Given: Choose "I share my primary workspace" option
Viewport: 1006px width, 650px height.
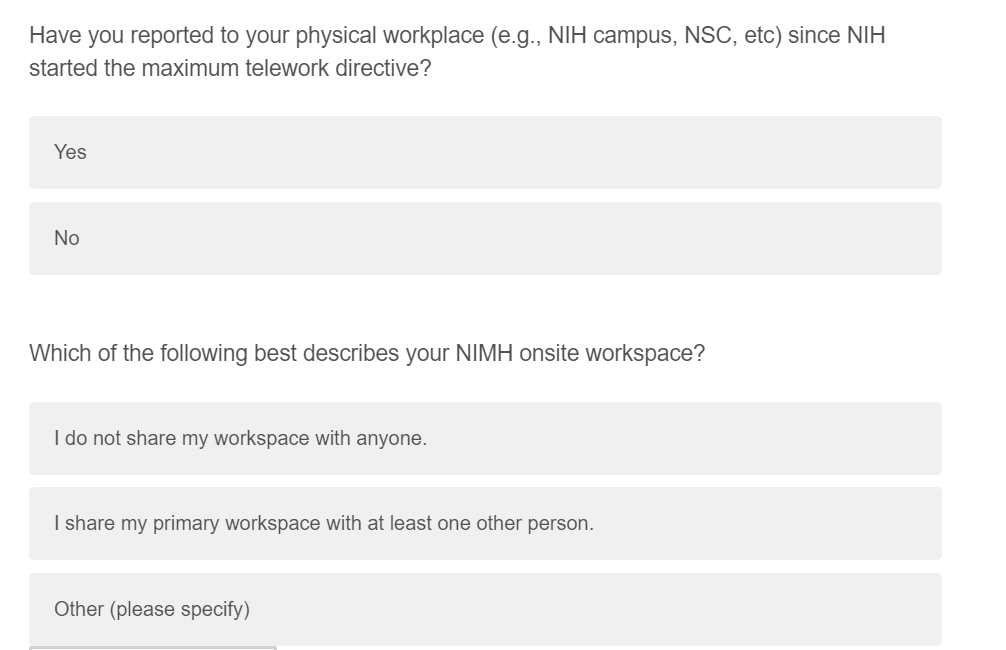Looking at the screenshot, I should pos(485,523).
